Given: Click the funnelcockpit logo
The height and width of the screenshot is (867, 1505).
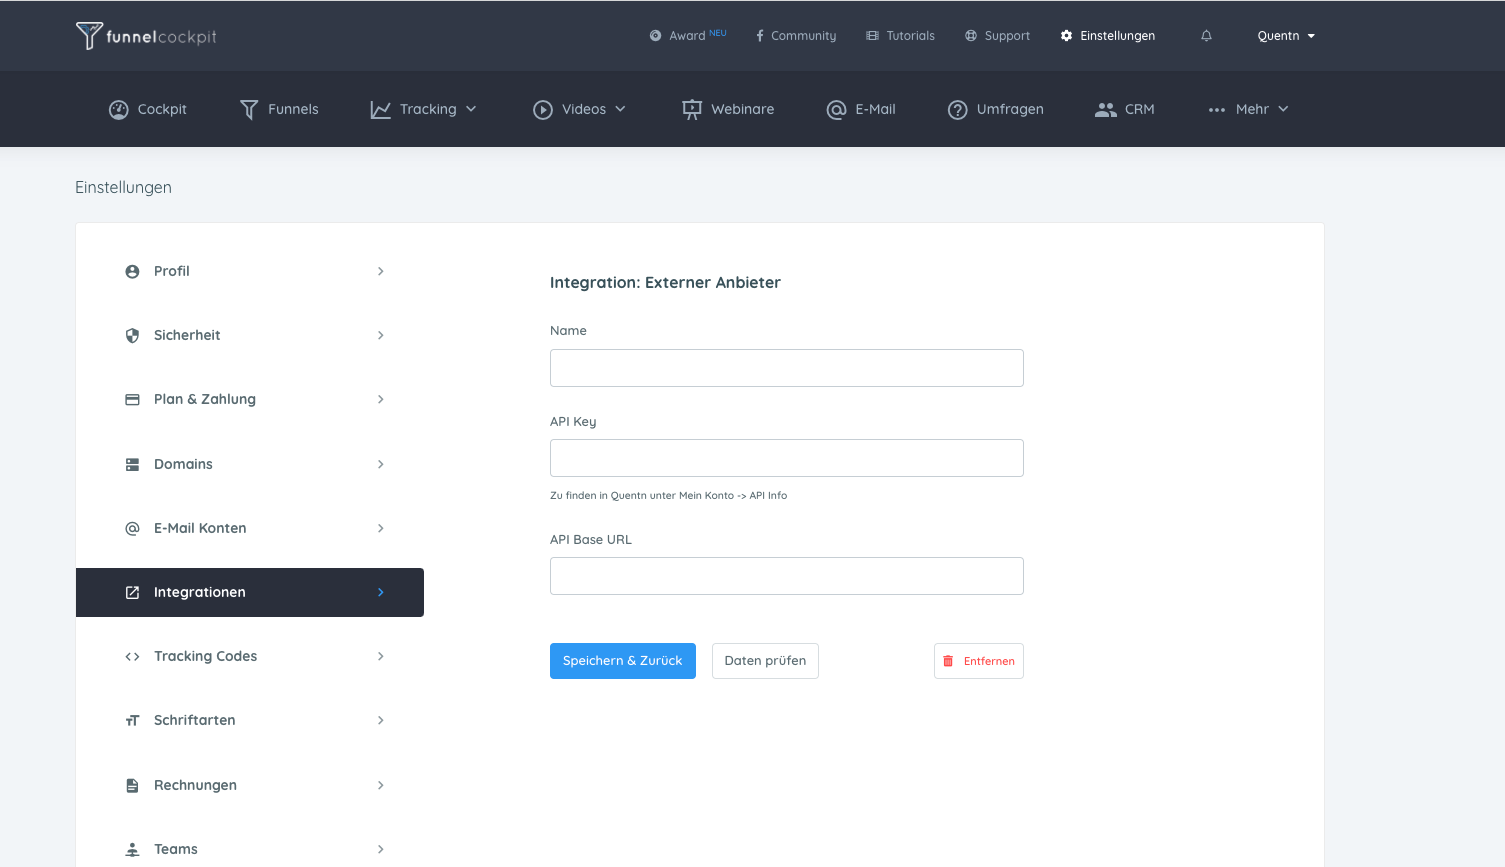Looking at the screenshot, I should (146, 36).
